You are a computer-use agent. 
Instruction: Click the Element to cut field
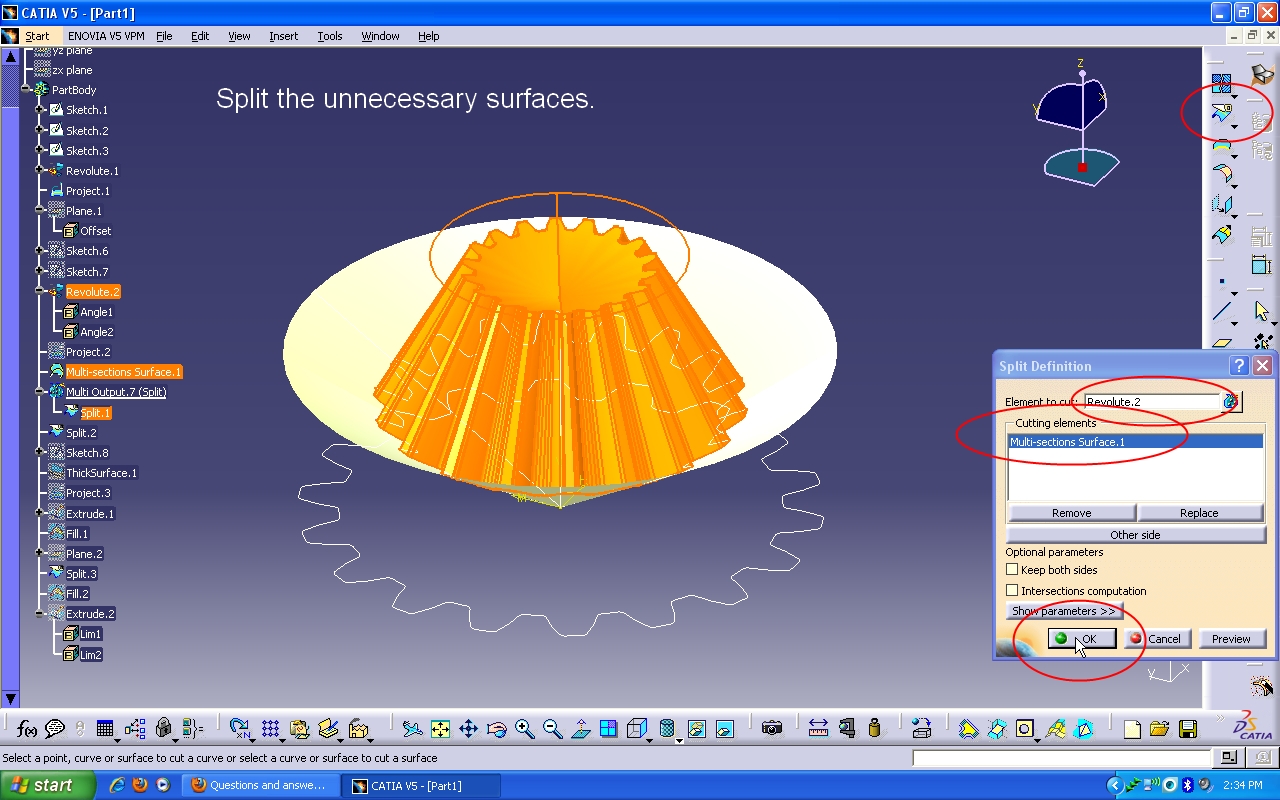pos(1152,402)
